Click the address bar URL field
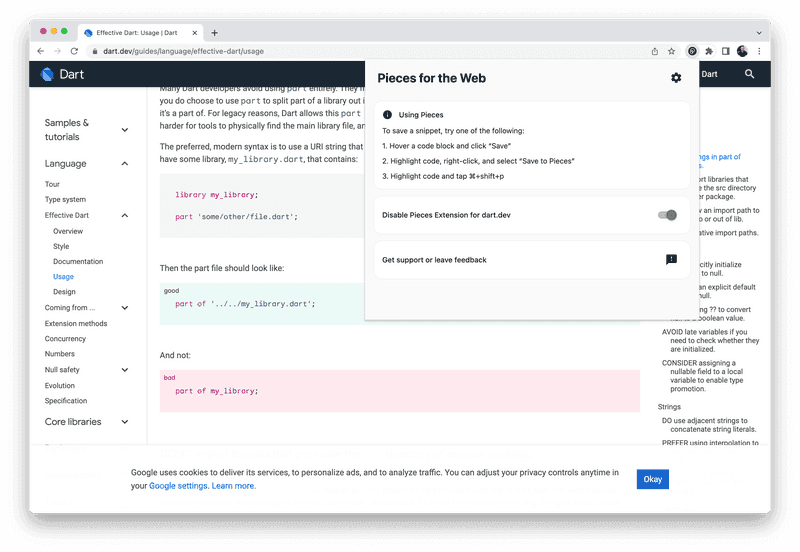This screenshot has height=552, width=800. point(367,51)
